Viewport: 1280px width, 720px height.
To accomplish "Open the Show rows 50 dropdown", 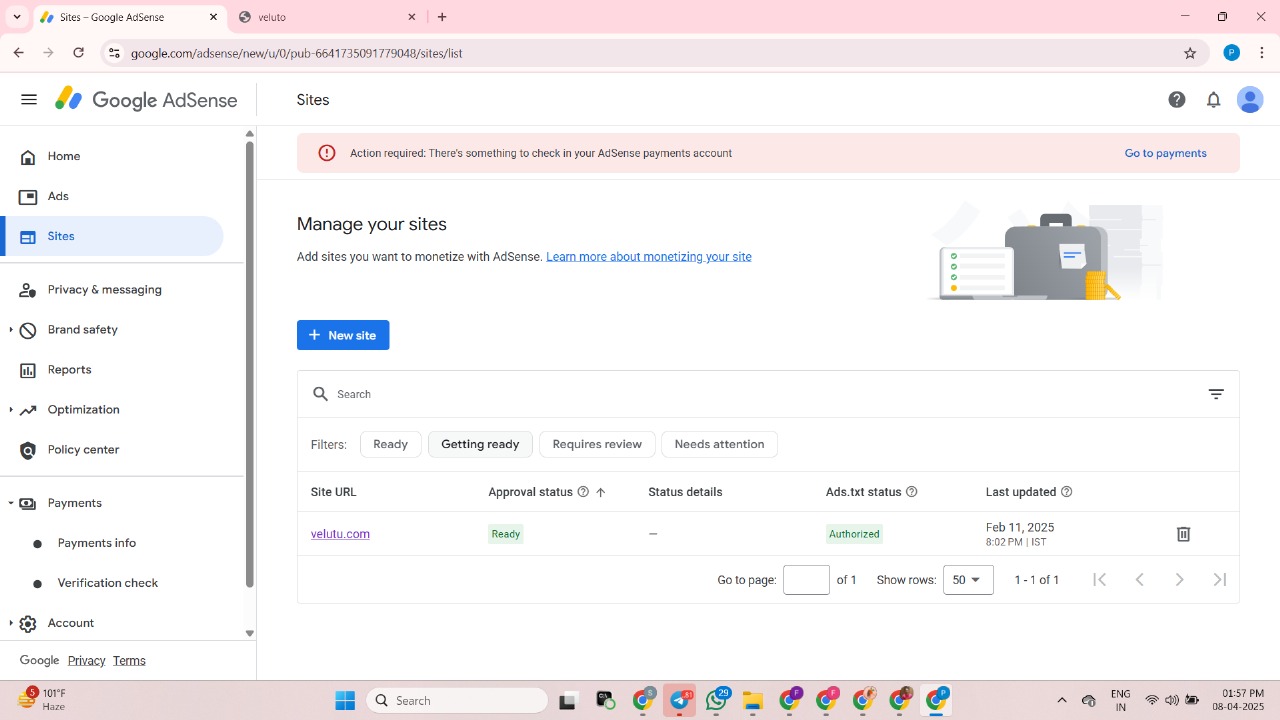I will 968,580.
